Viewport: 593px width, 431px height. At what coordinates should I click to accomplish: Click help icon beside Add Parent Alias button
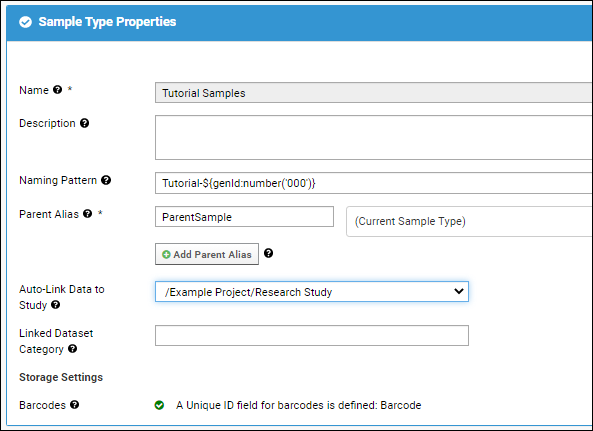click(269, 253)
